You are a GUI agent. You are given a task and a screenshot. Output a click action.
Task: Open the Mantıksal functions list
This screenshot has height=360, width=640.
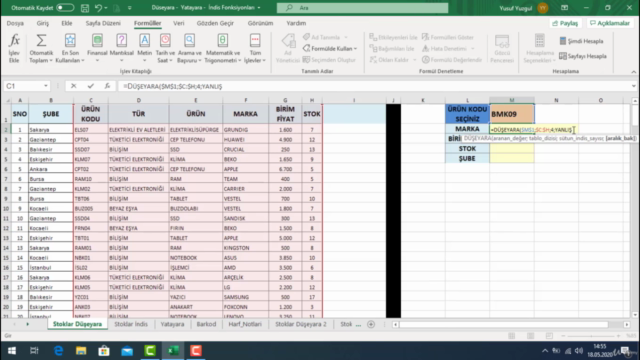pyautogui.click(x=121, y=48)
